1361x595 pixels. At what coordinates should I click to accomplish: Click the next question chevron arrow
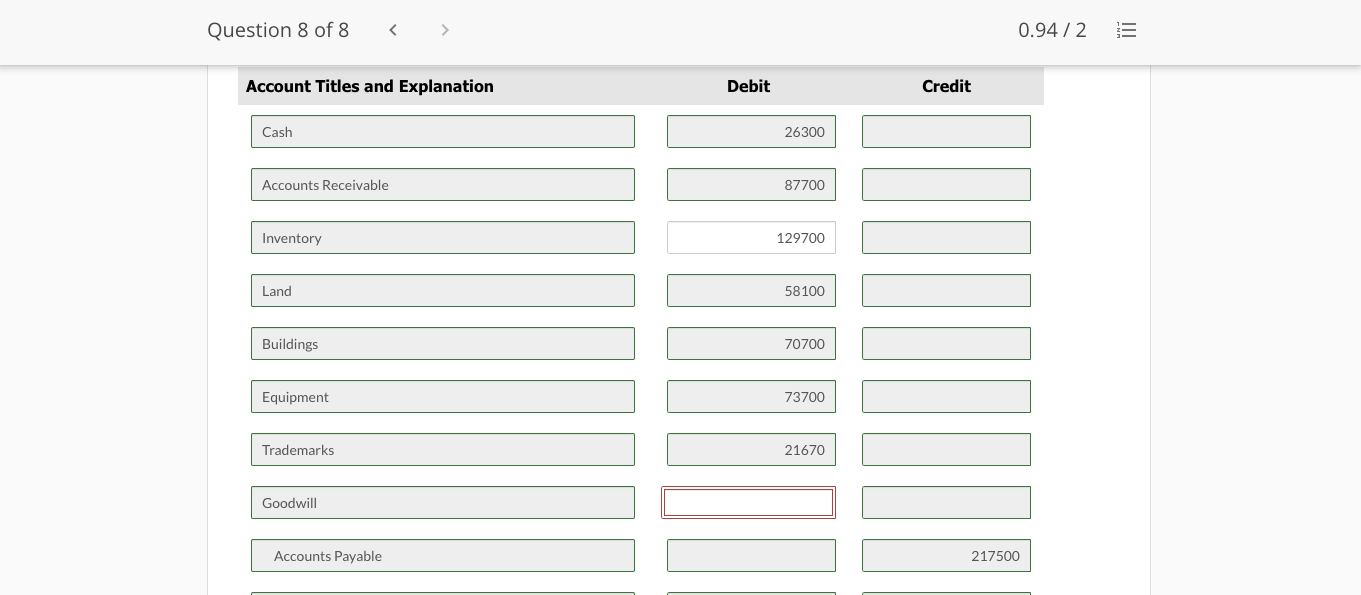(x=445, y=30)
